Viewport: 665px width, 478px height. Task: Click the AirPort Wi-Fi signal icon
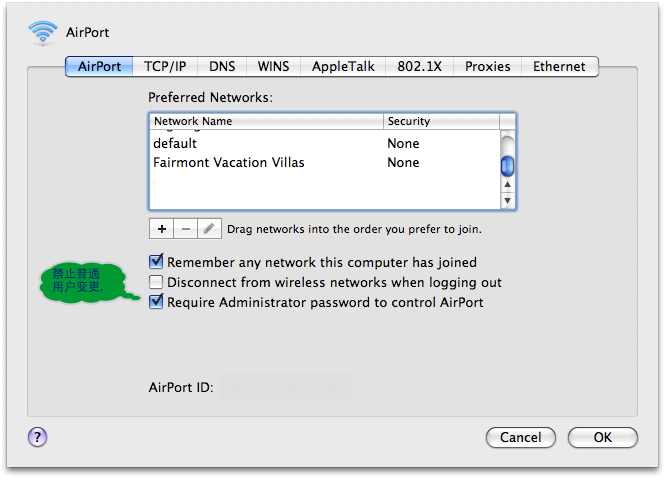click(x=42, y=32)
